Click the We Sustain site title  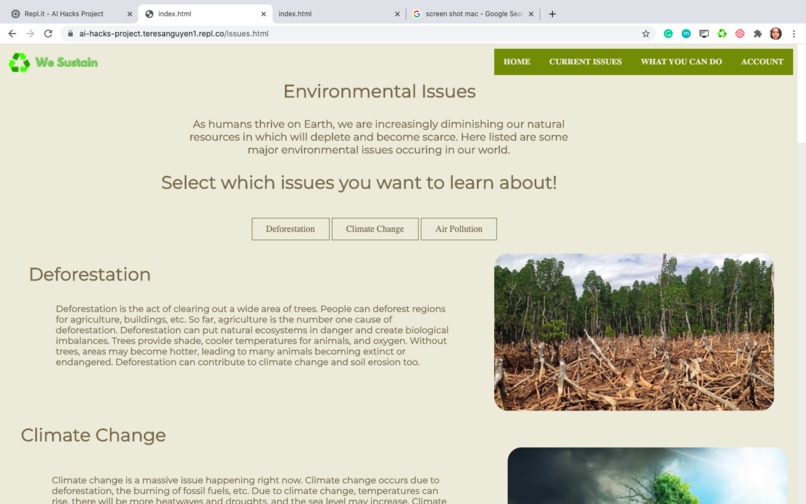pos(66,62)
